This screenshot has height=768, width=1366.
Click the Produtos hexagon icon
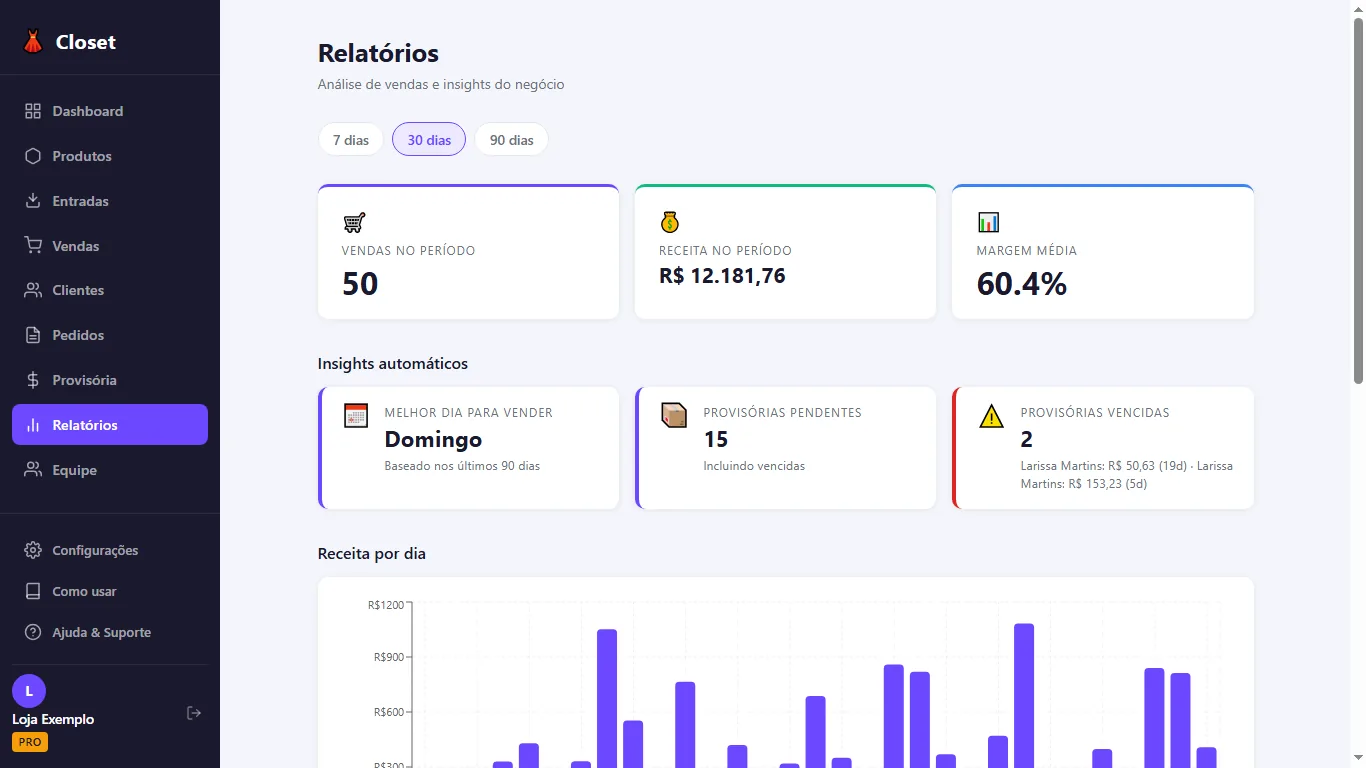pyautogui.click(x=33, y=156)
